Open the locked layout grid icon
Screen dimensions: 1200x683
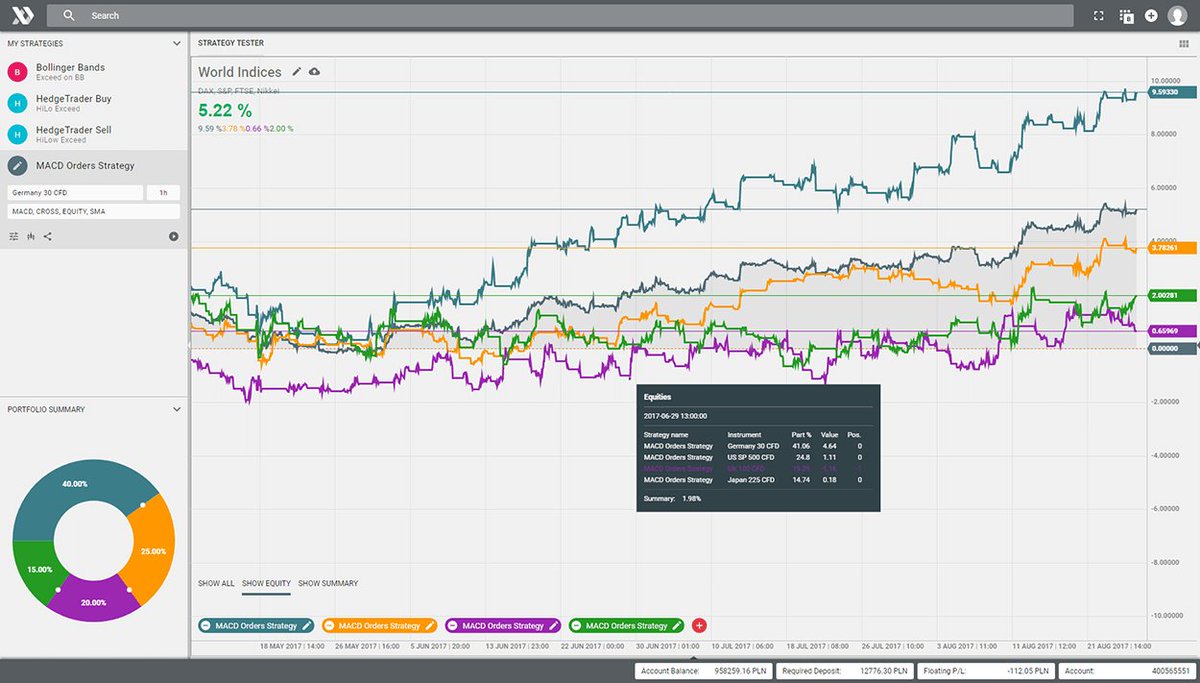tap(1126, 16)
